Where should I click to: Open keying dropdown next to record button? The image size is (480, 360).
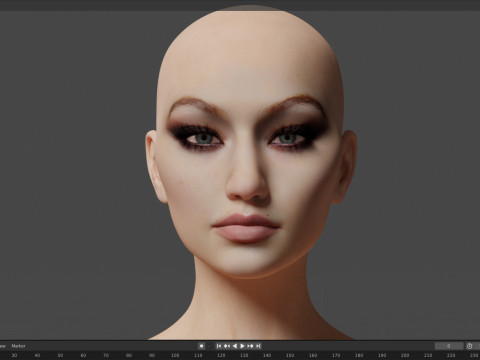pyautogui.click(x=209, y=346)
